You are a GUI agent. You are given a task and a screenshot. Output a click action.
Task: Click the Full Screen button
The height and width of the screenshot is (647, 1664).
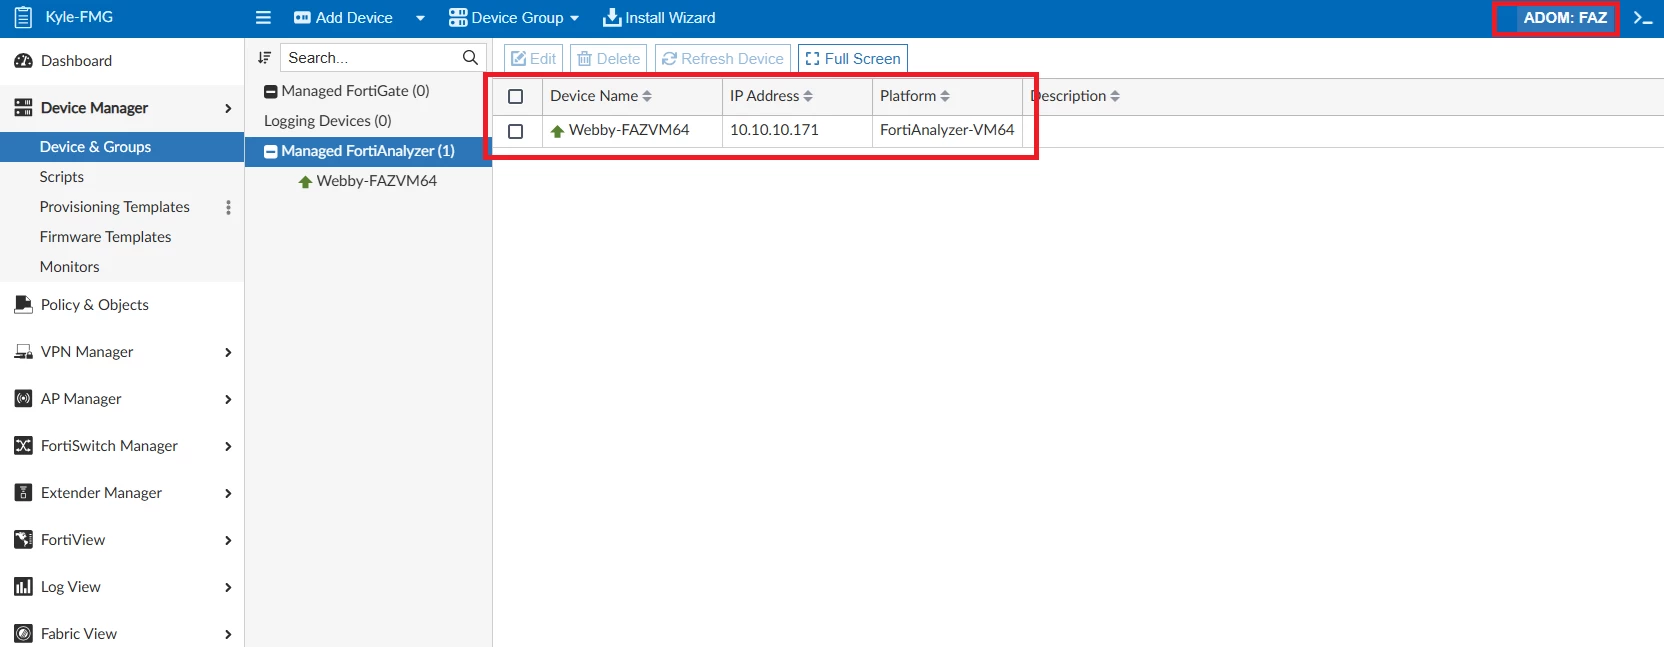pos(853,59)
